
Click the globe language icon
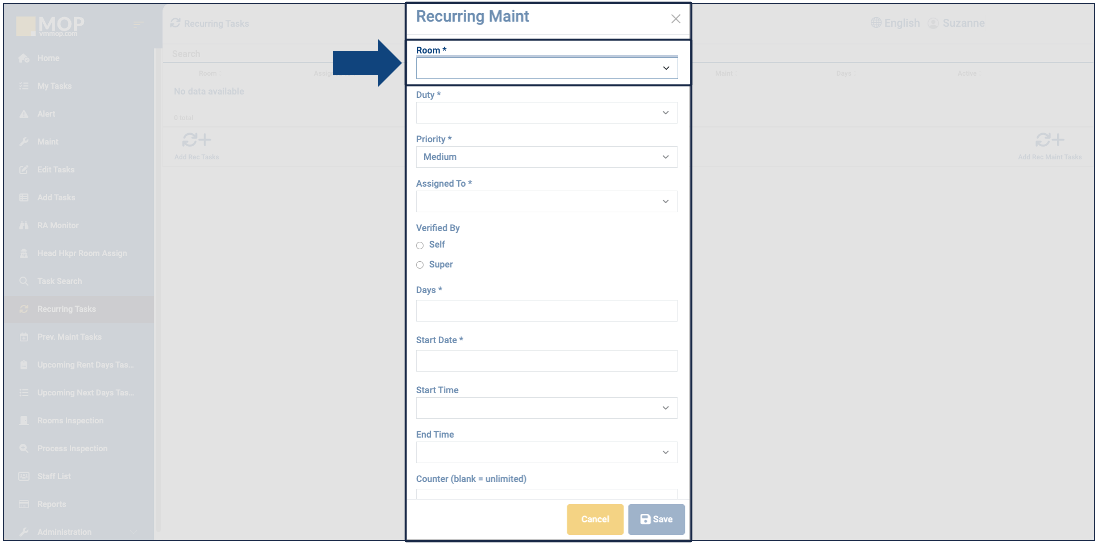click(876, 23)
